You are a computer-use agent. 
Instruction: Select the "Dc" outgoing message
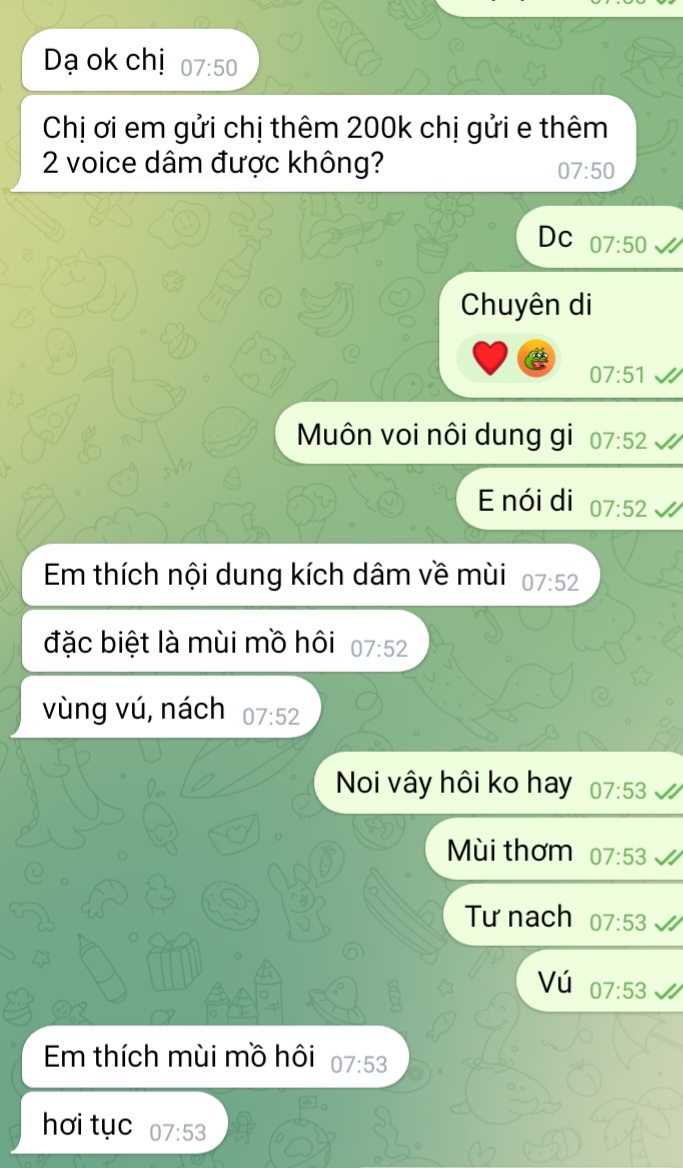tap(600, 238)
